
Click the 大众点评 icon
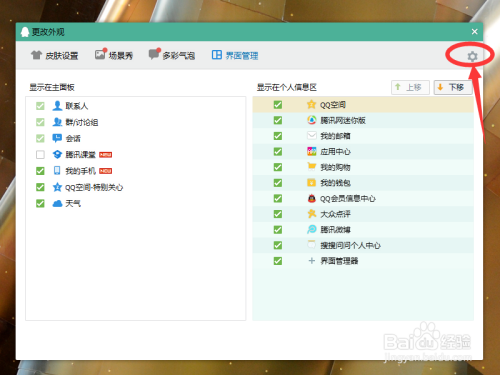[x=312, y=214]
